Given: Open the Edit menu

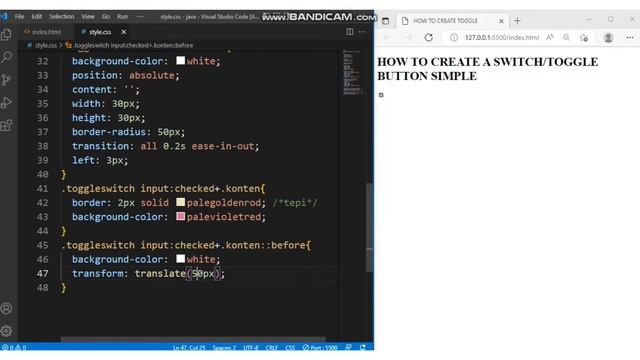Looking at the screenshot, I should (x=37, y=17).
